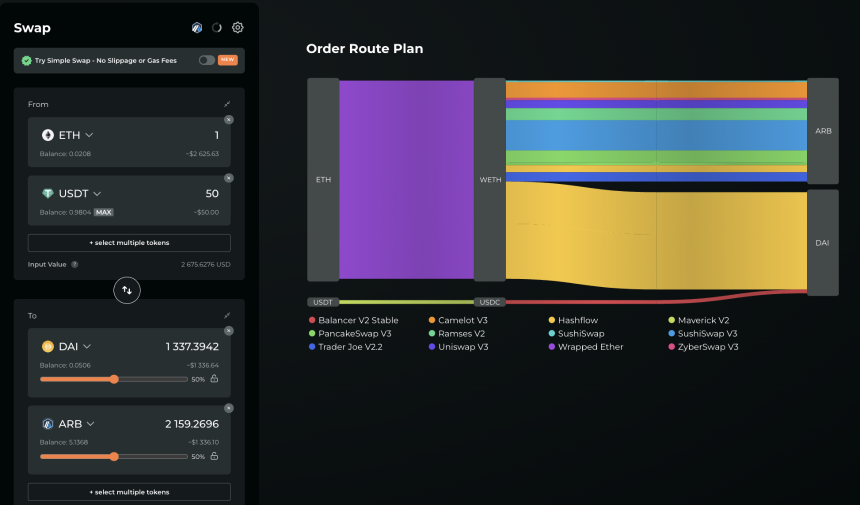Image resolution: width=860 pixels, height=505 pixels.
Task: Click the SushiSwap V3 legend label
Action: click(x=708, y=333)
